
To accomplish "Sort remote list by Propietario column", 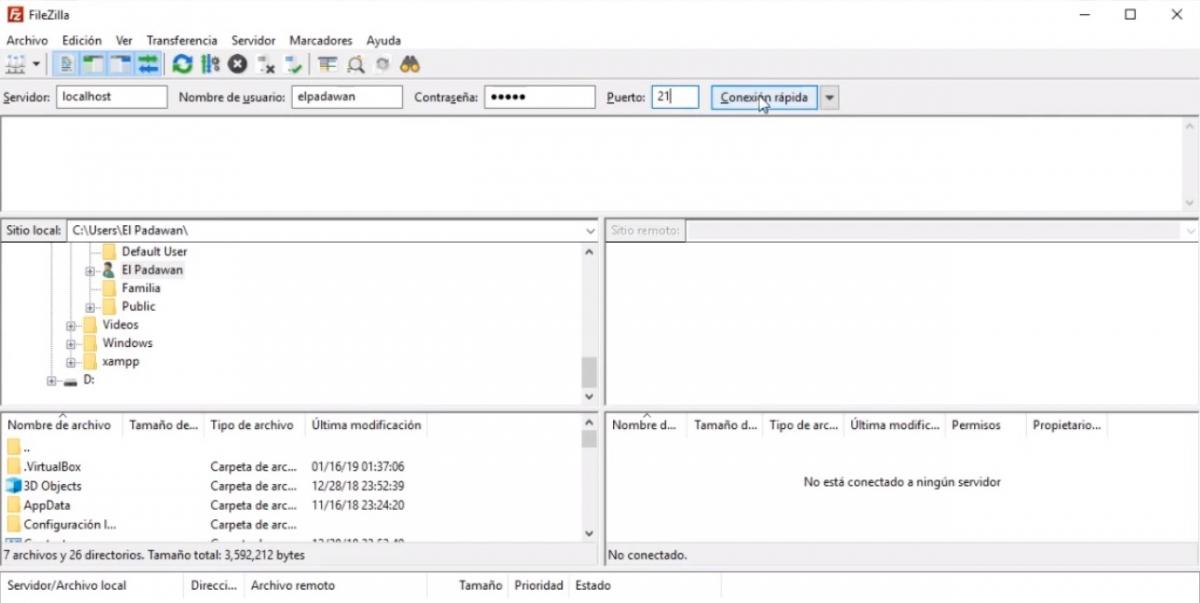I will pos(1067,425).
